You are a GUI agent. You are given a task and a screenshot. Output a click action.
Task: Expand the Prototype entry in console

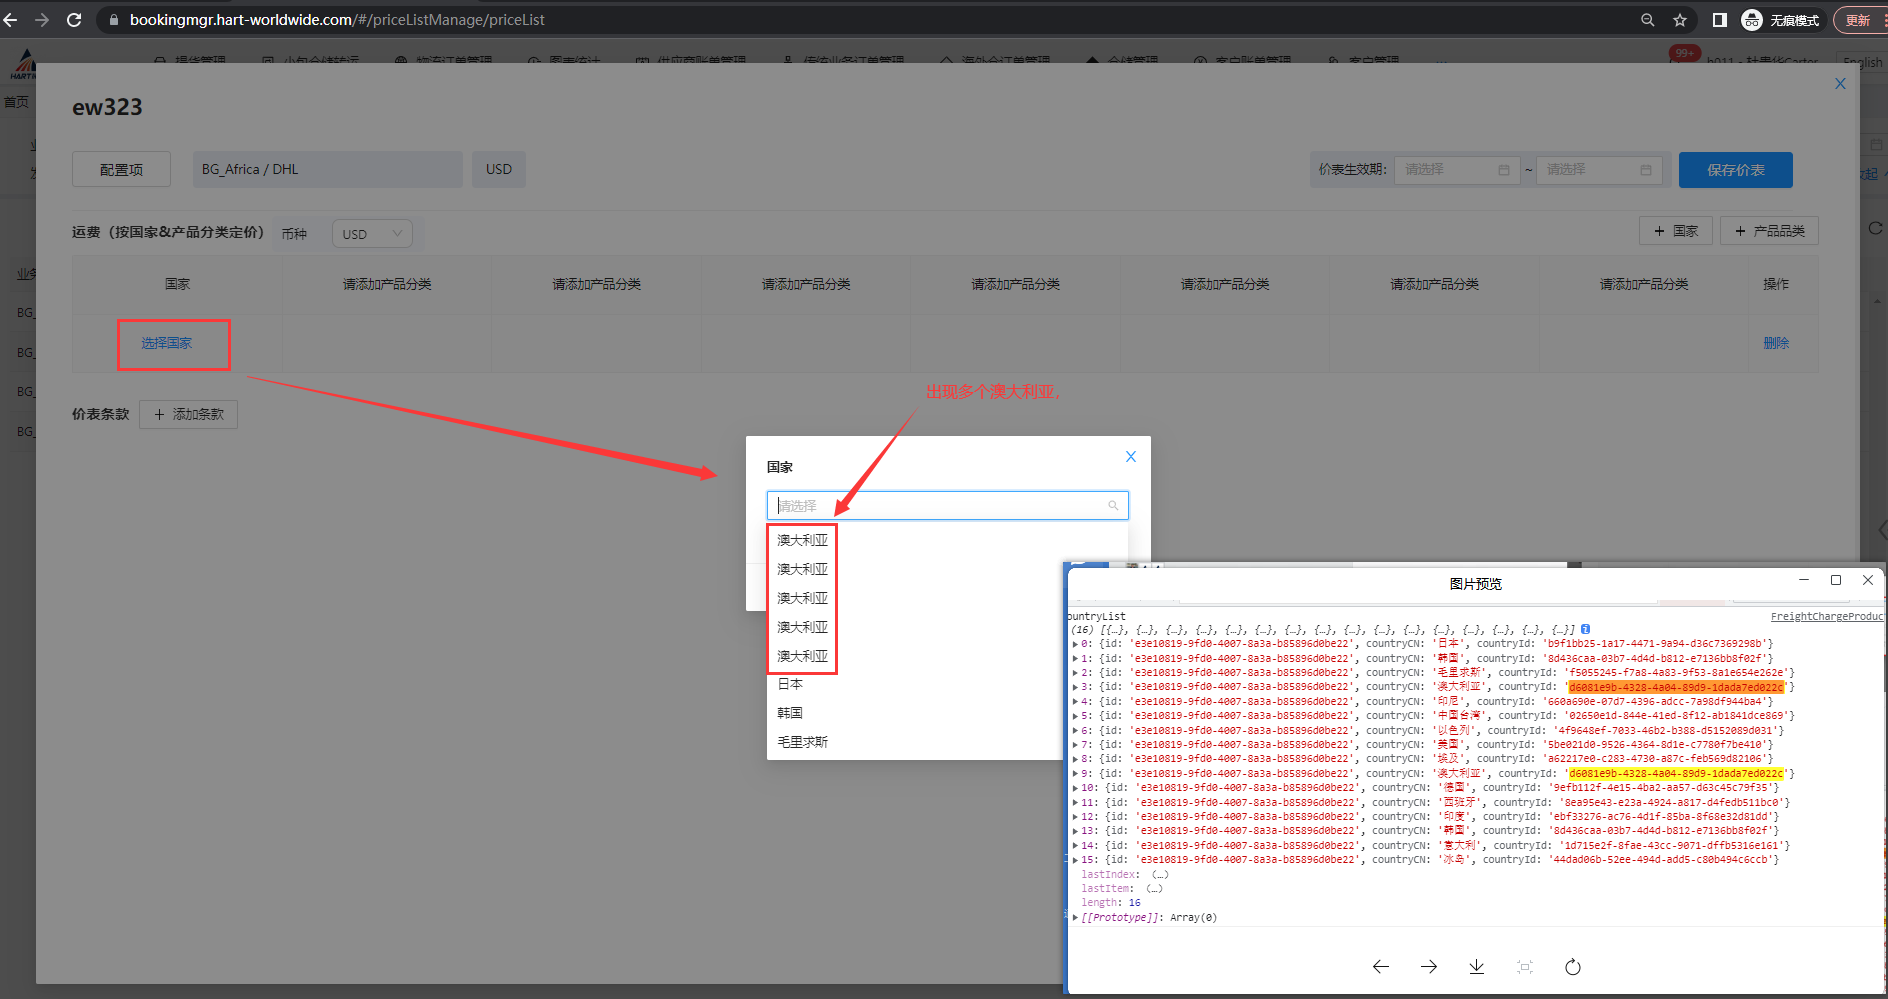pos(1075,917)
